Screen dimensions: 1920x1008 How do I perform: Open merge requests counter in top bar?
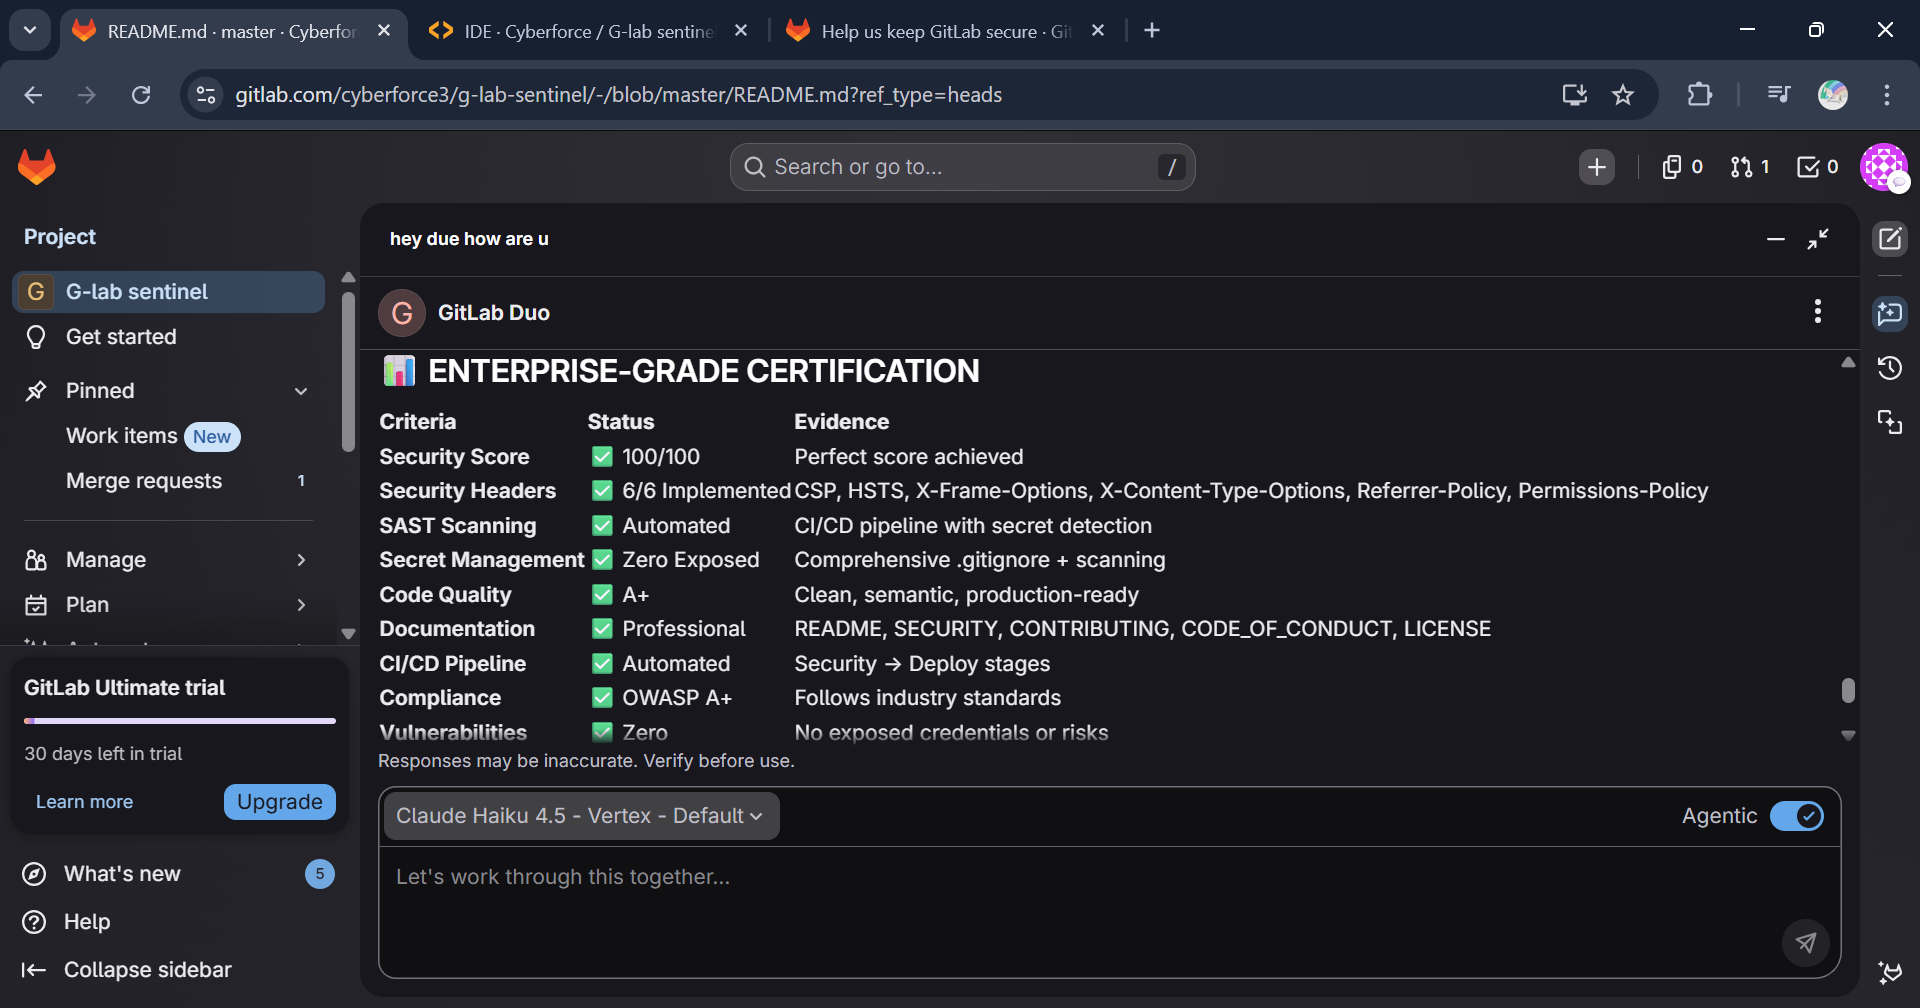[1750, 167]
